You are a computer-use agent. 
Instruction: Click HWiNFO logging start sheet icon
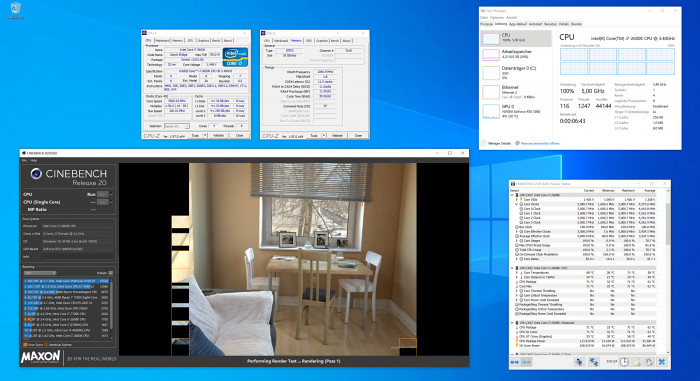coord(637,362)
